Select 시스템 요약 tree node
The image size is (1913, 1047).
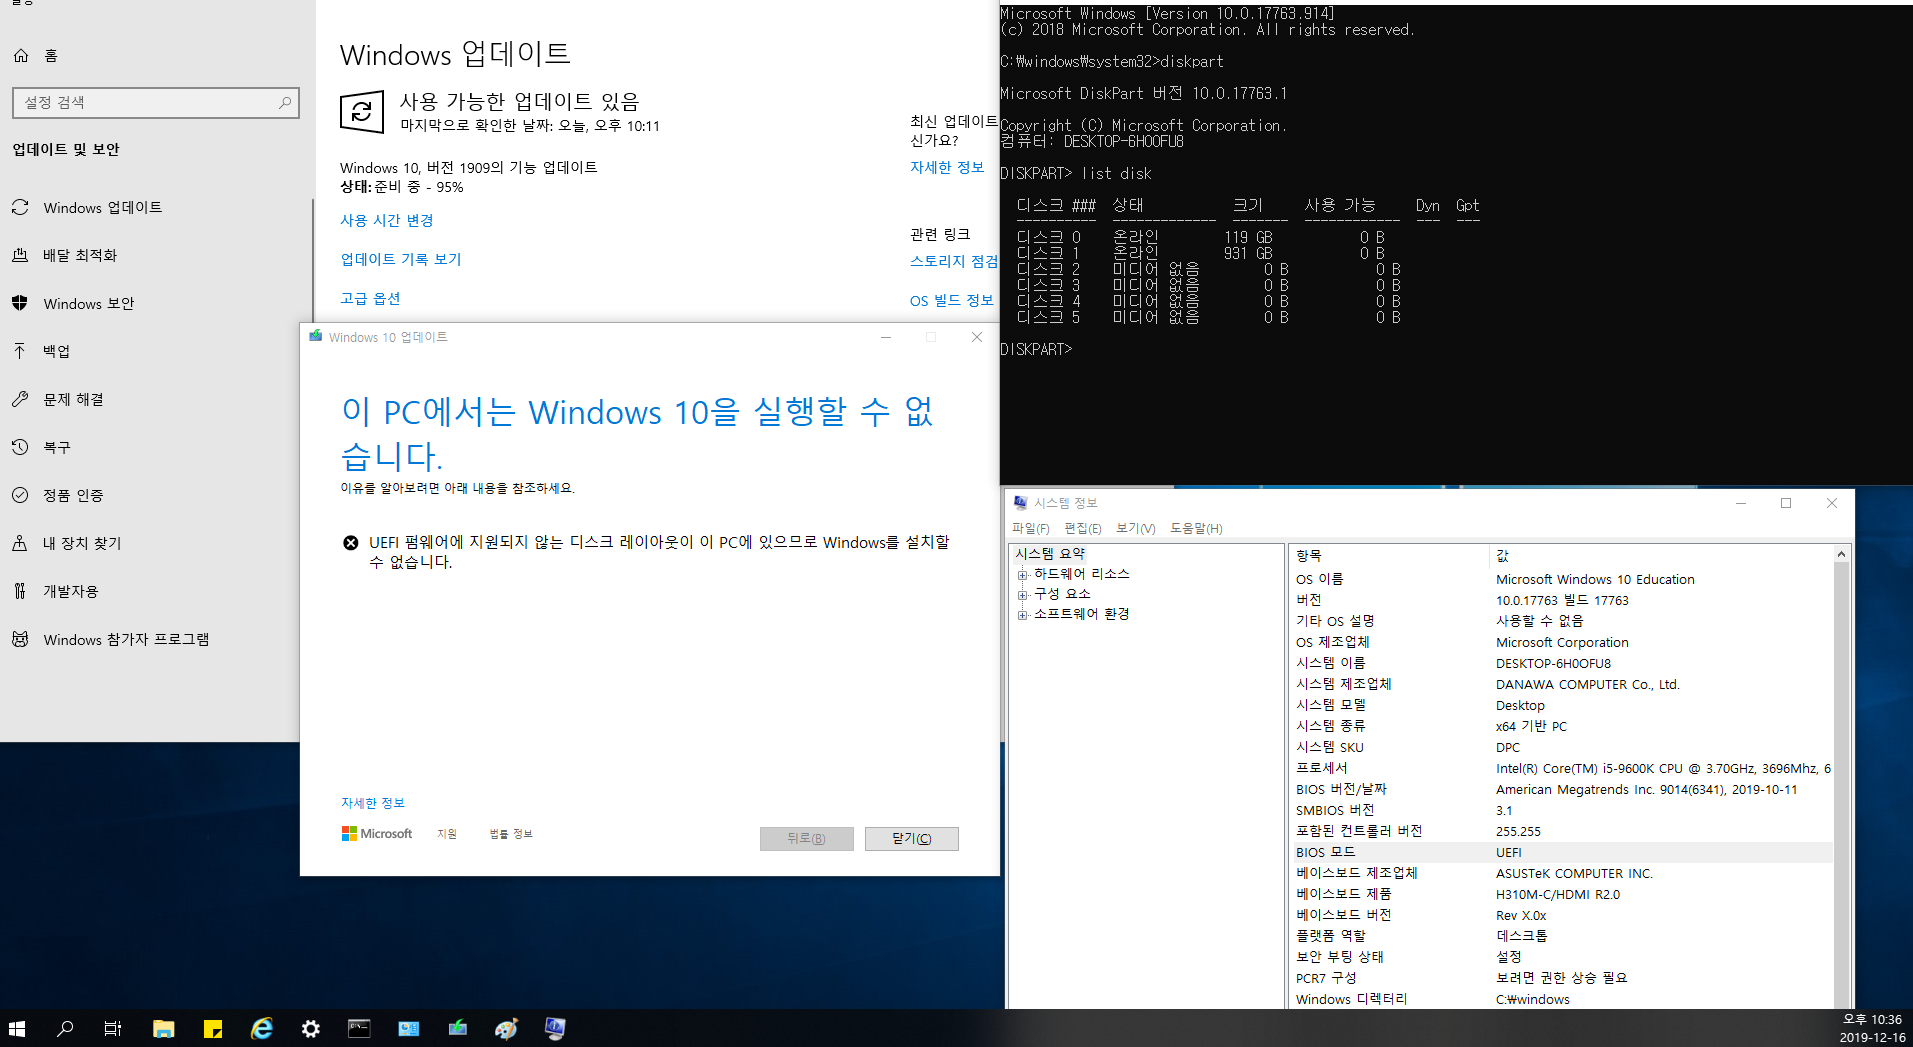point(1050,554)
